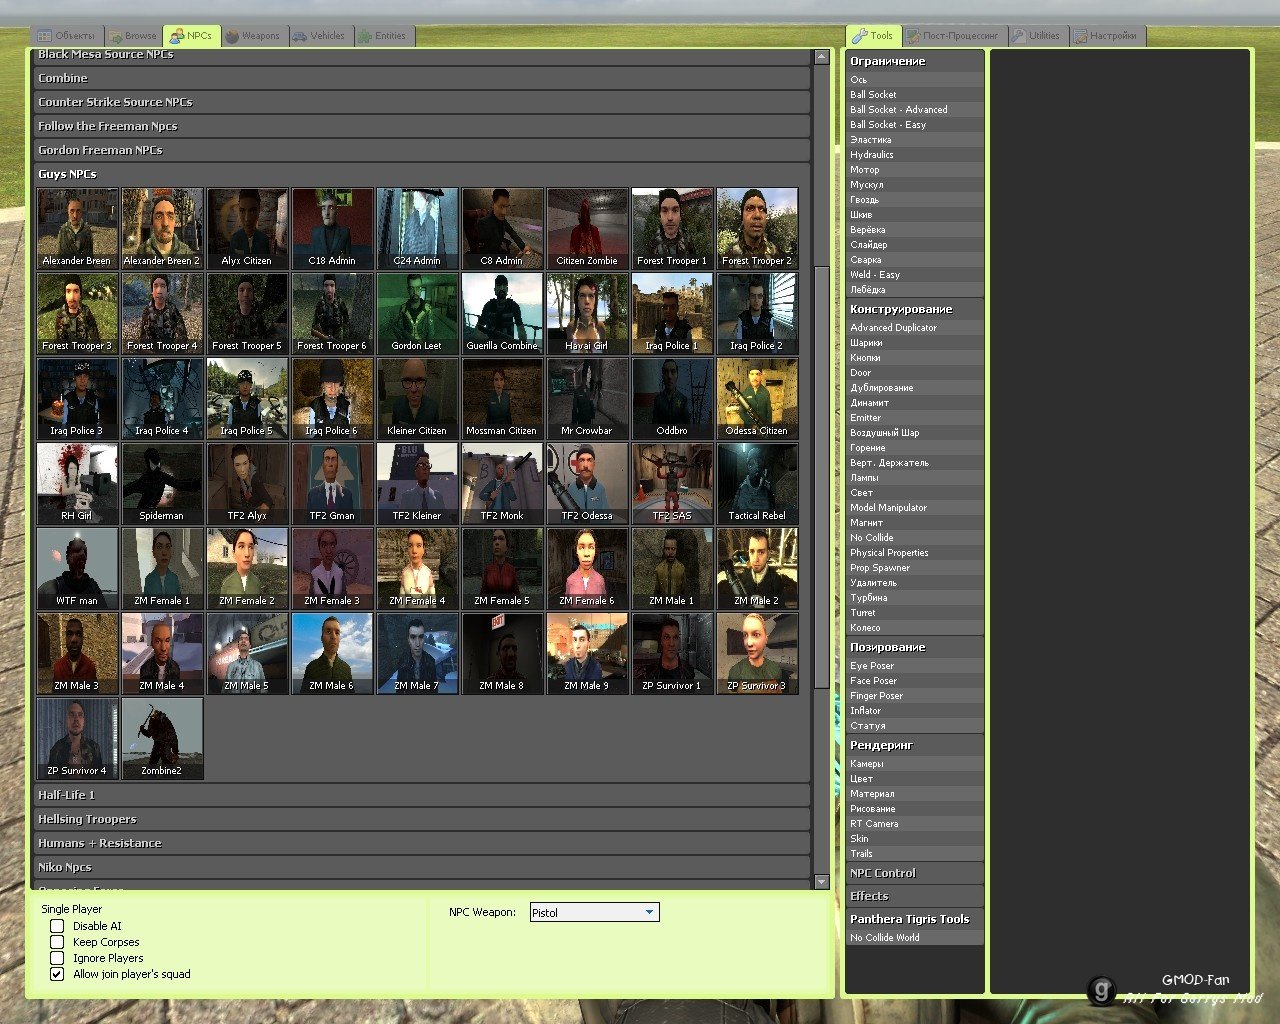The width and height of the screenshot is (1280, 1024).
Task: Select the Hydraulics tool
Action: pyautogui.click(x=915, y=154)
